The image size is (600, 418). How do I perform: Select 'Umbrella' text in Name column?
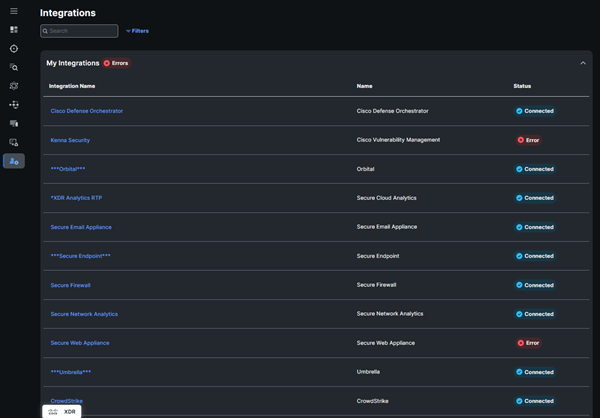point(368,372)
